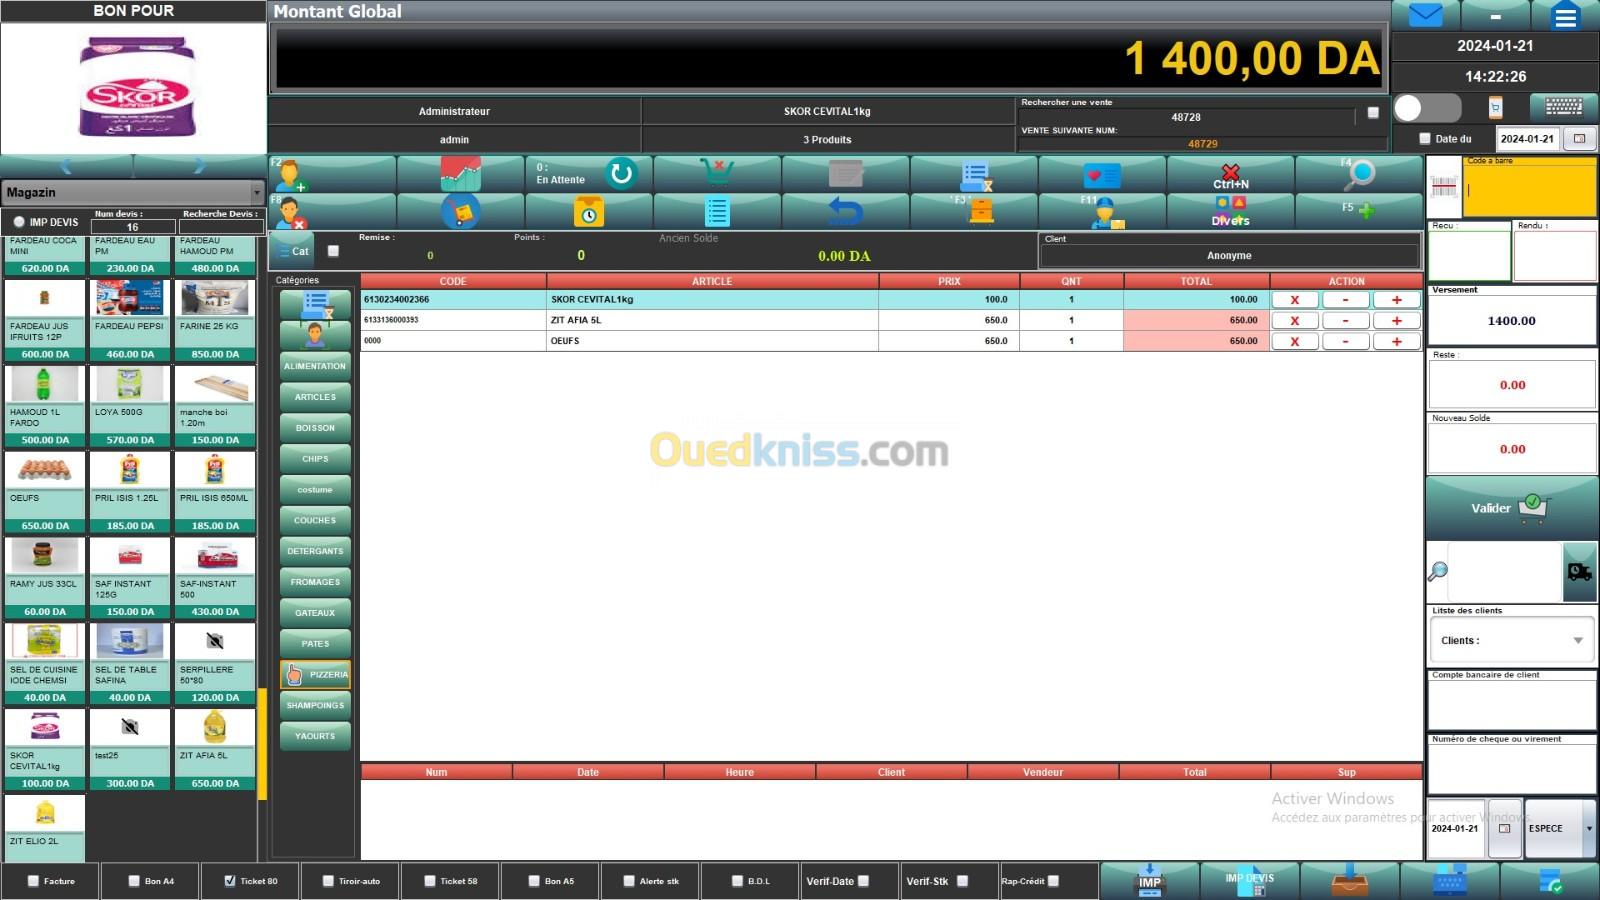Show the on-screen keyboard

click(1563, 107)
